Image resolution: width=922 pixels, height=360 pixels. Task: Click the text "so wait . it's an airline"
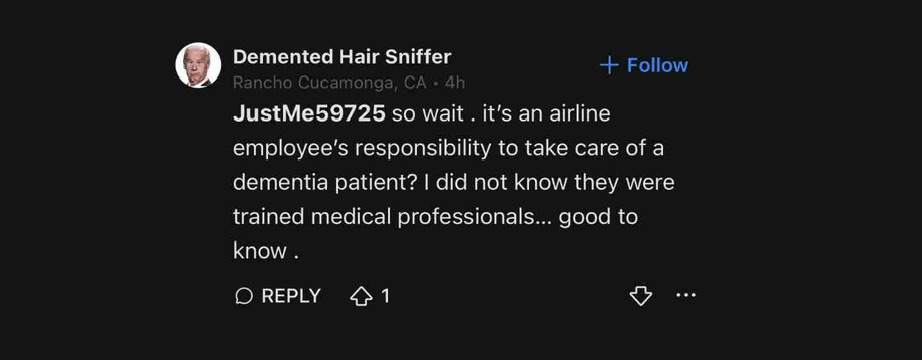(501, 114)
